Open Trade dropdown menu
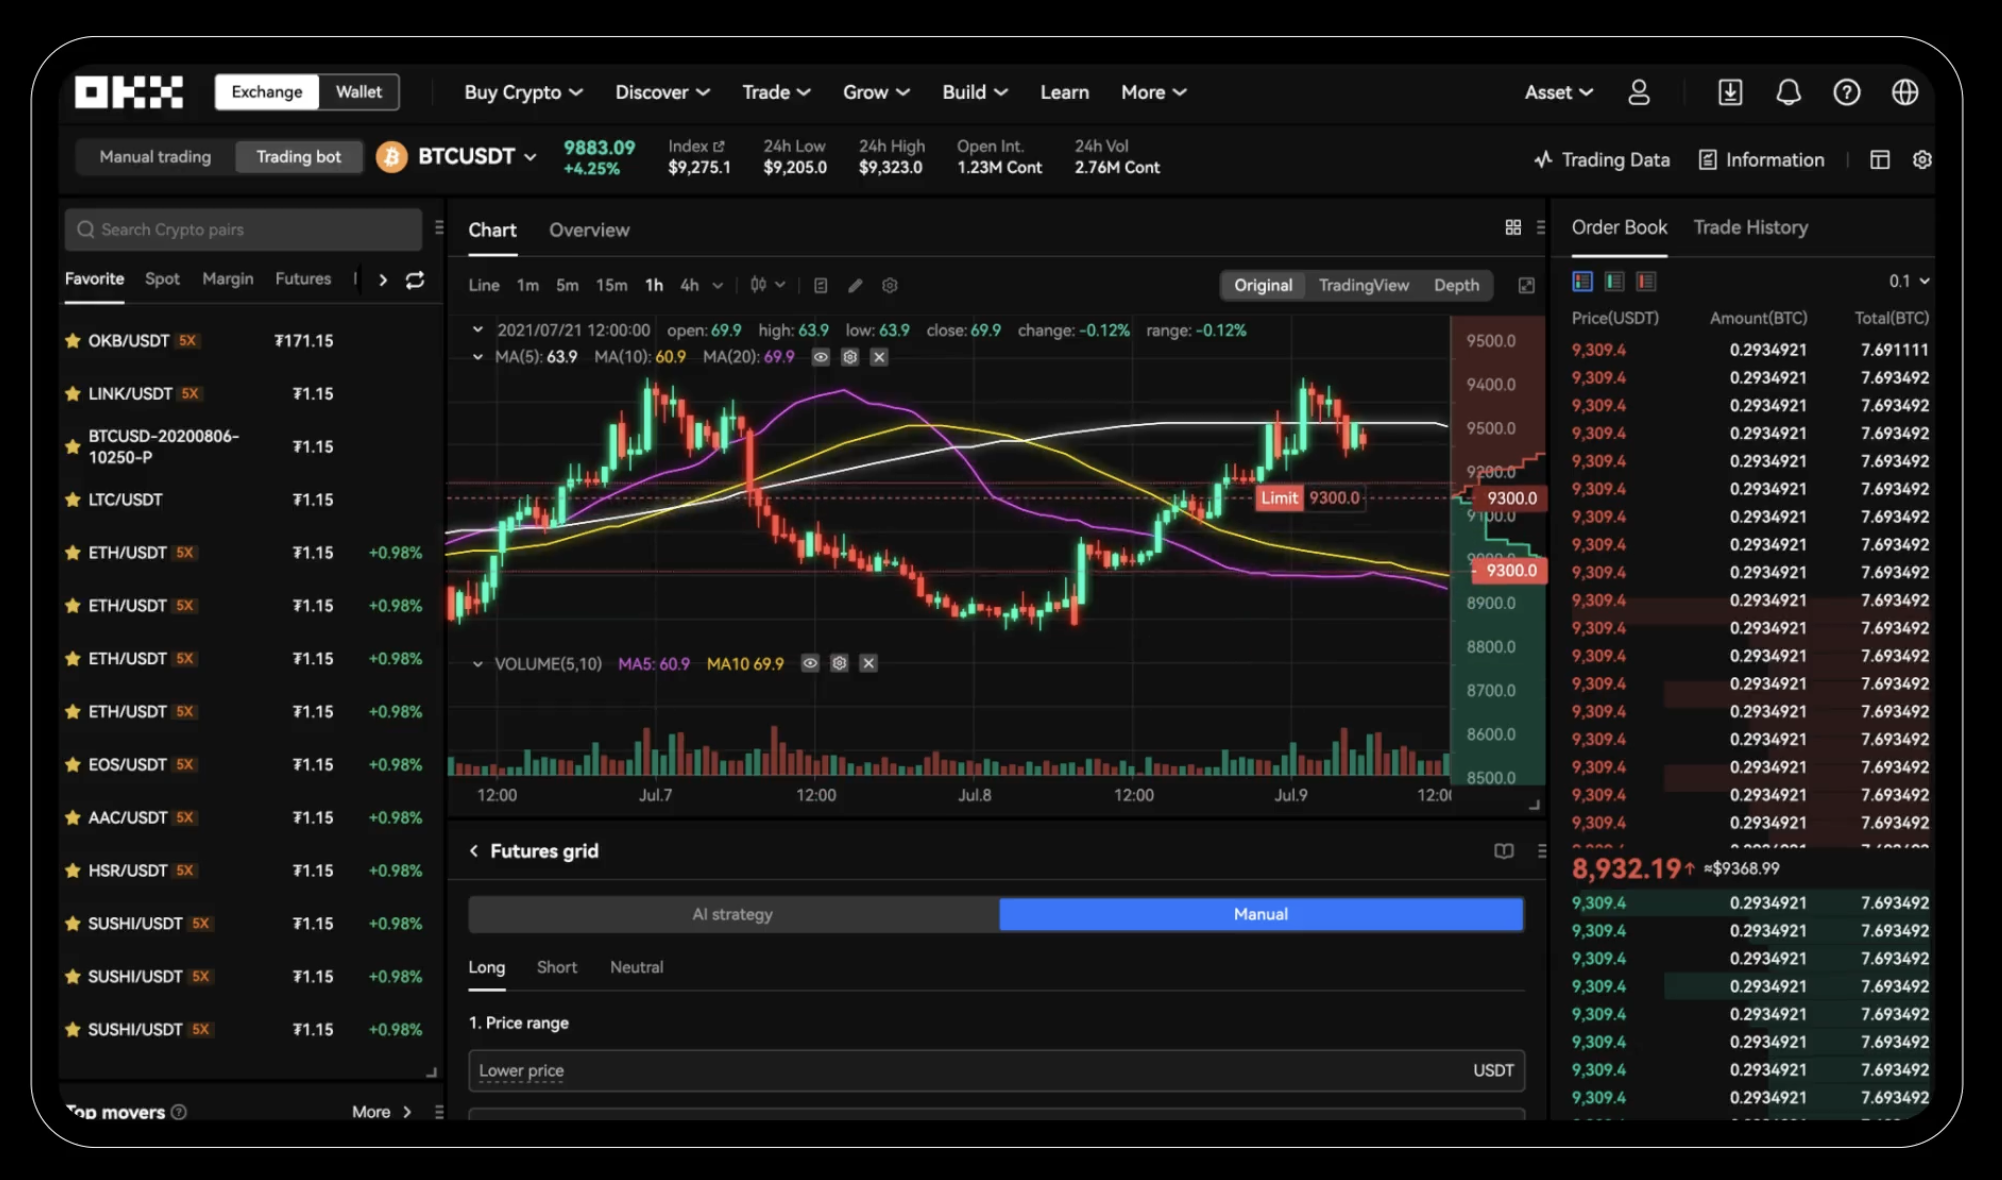Image resolution: width=2002 pixels, height=1180 pixels. [x=776, y=92]
